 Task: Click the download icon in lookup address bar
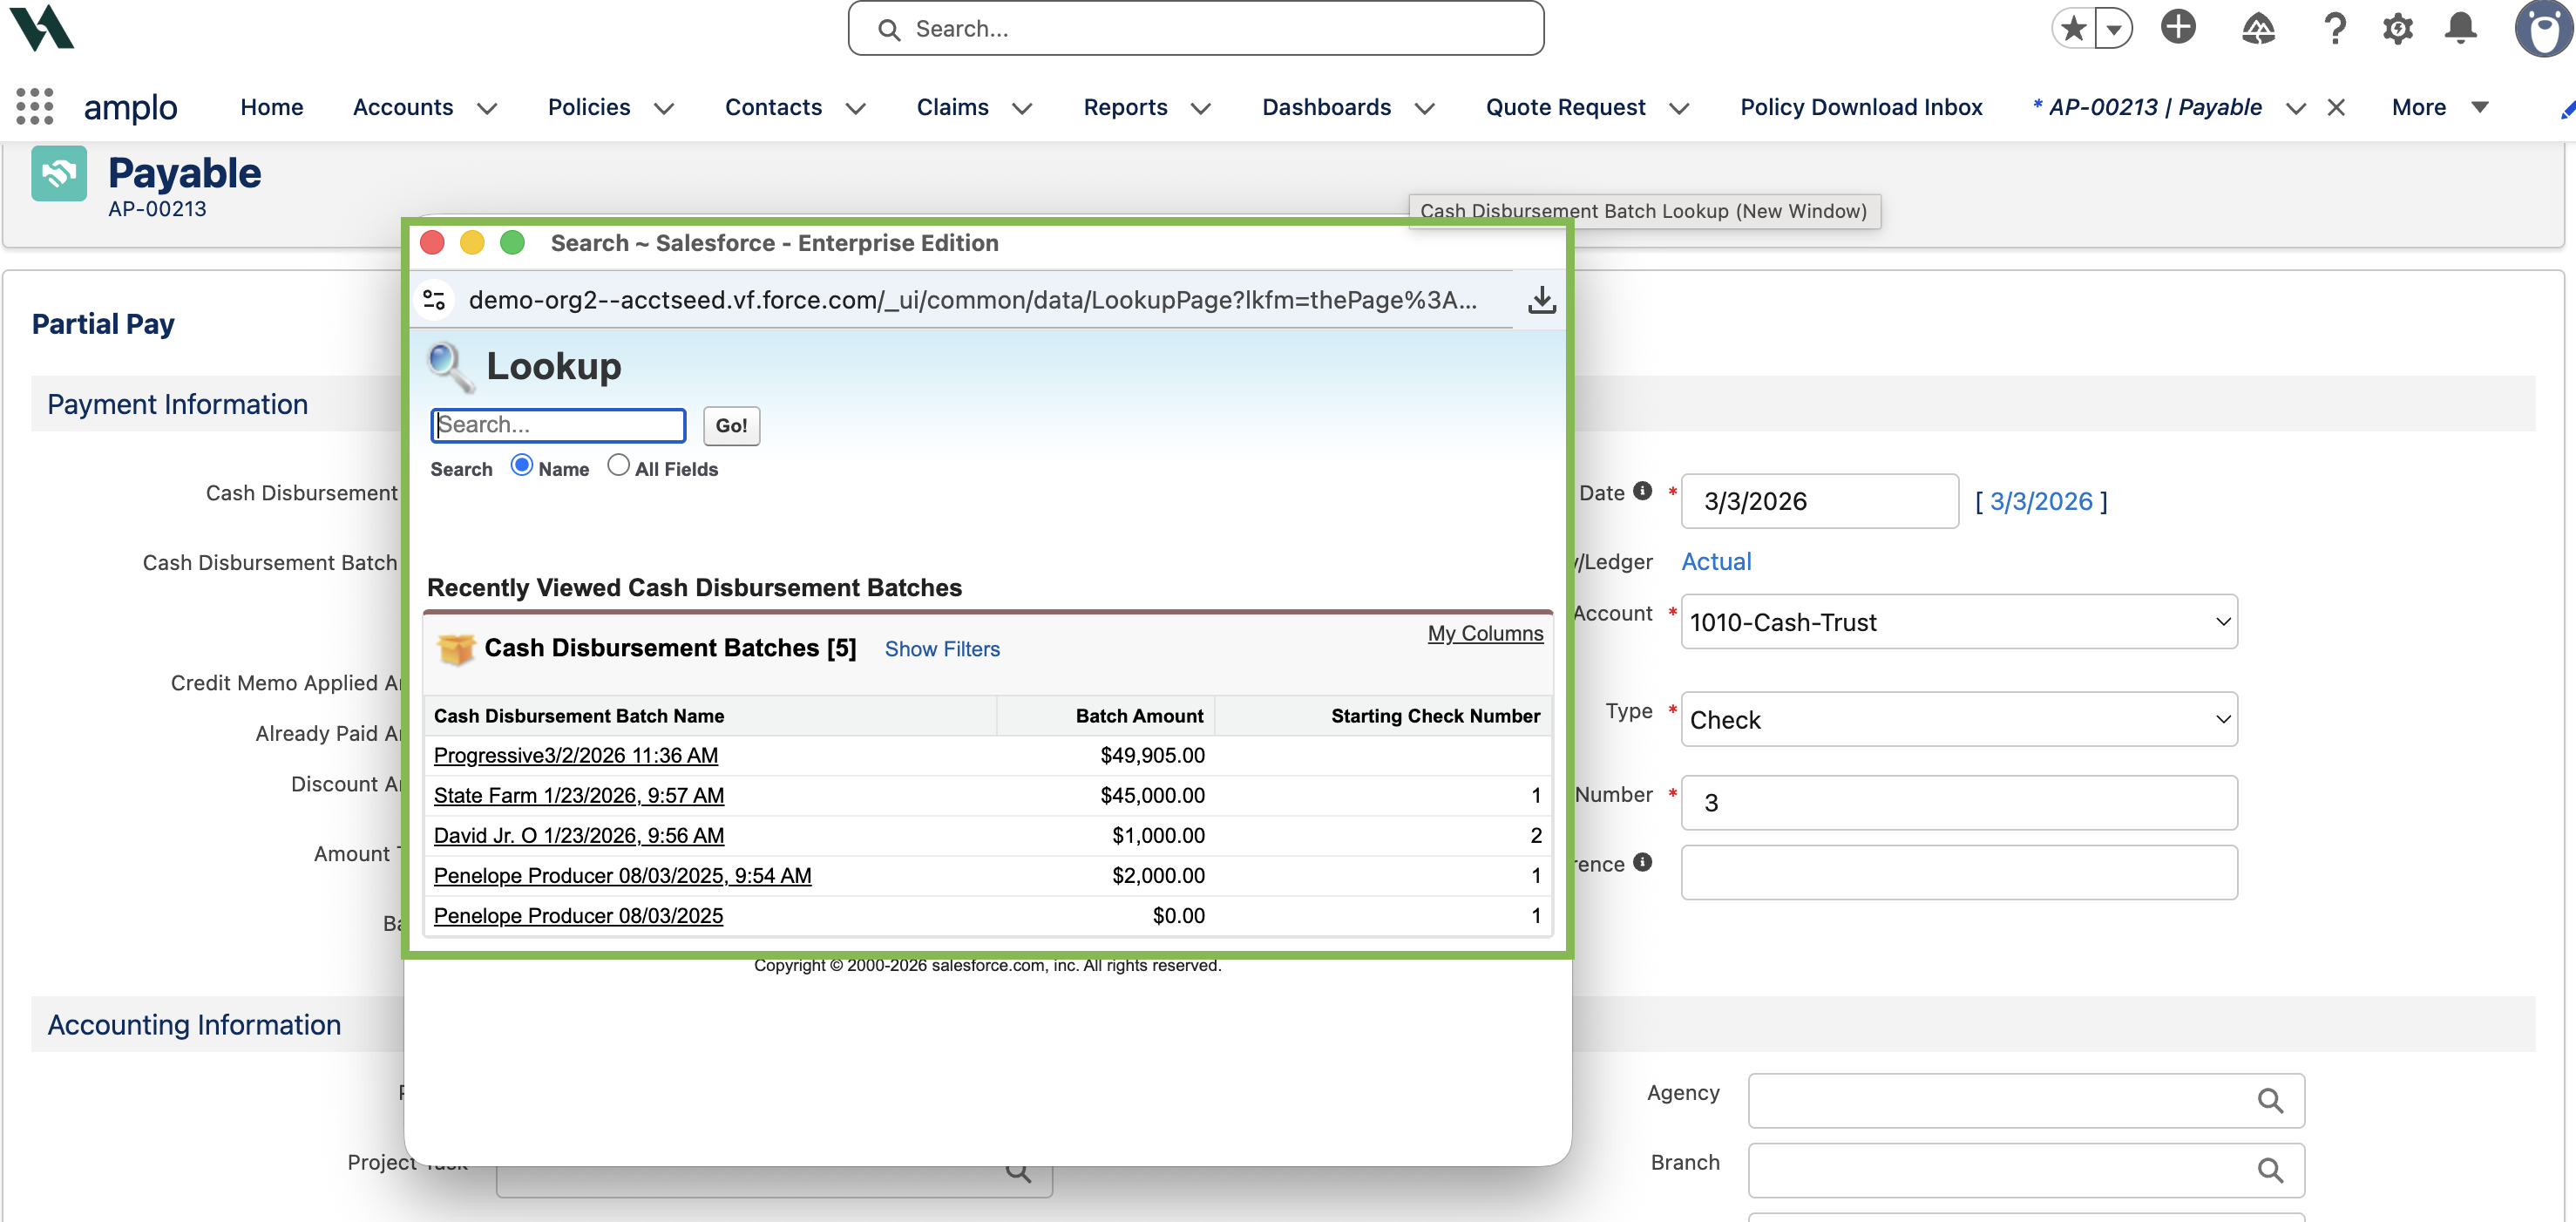(1541, 300)
